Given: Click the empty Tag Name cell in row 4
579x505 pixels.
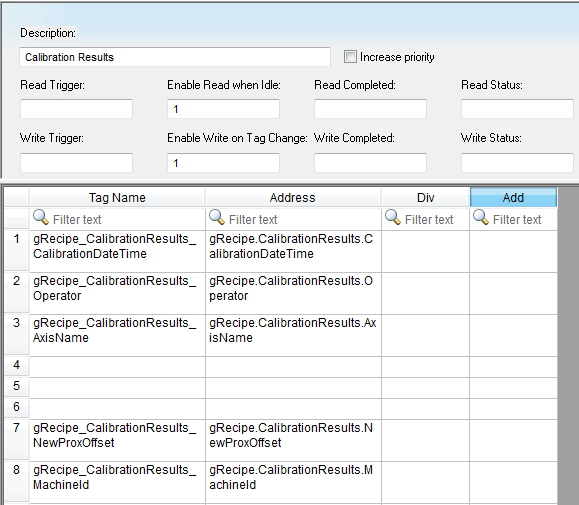Looking at the screenshot, I should click(x=117, y=367).
